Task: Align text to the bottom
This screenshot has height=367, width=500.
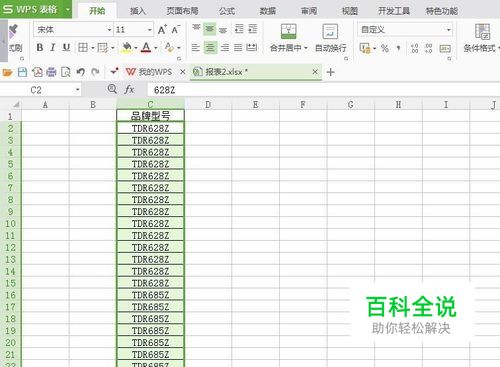Action: (x=223, y=31)
